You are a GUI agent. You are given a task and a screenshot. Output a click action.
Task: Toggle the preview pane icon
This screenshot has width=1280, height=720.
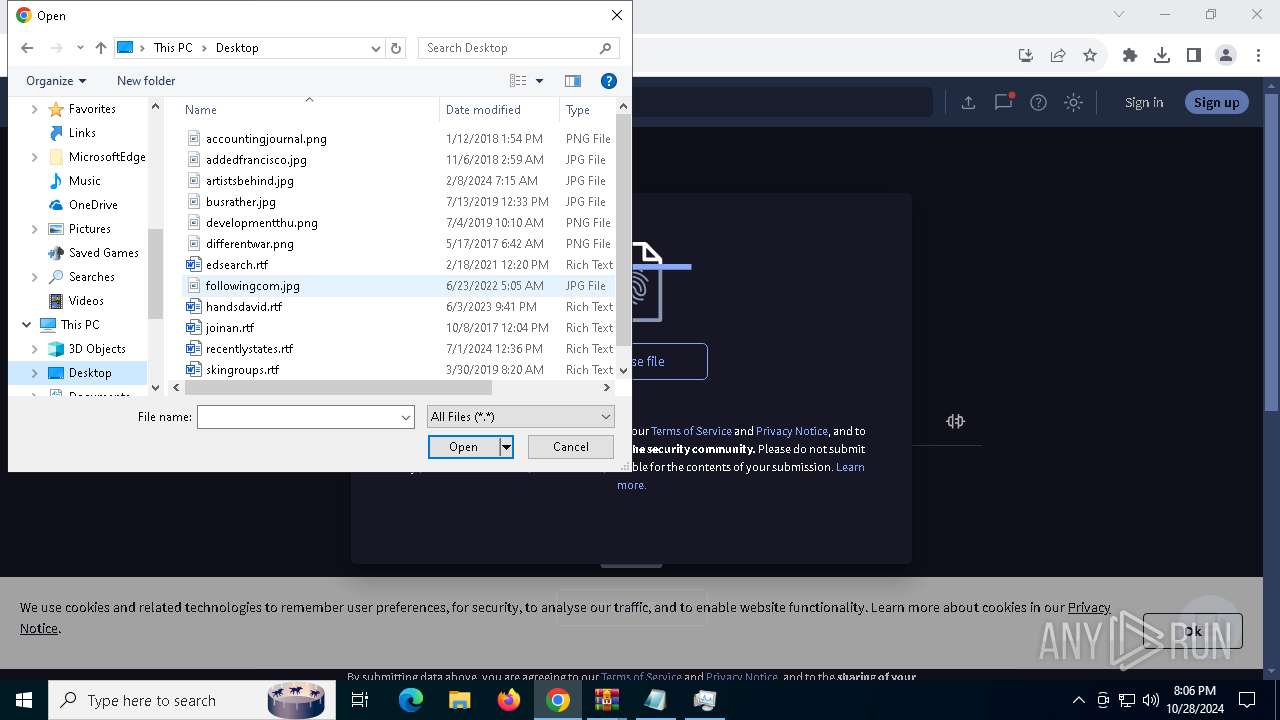coord(573,81)
